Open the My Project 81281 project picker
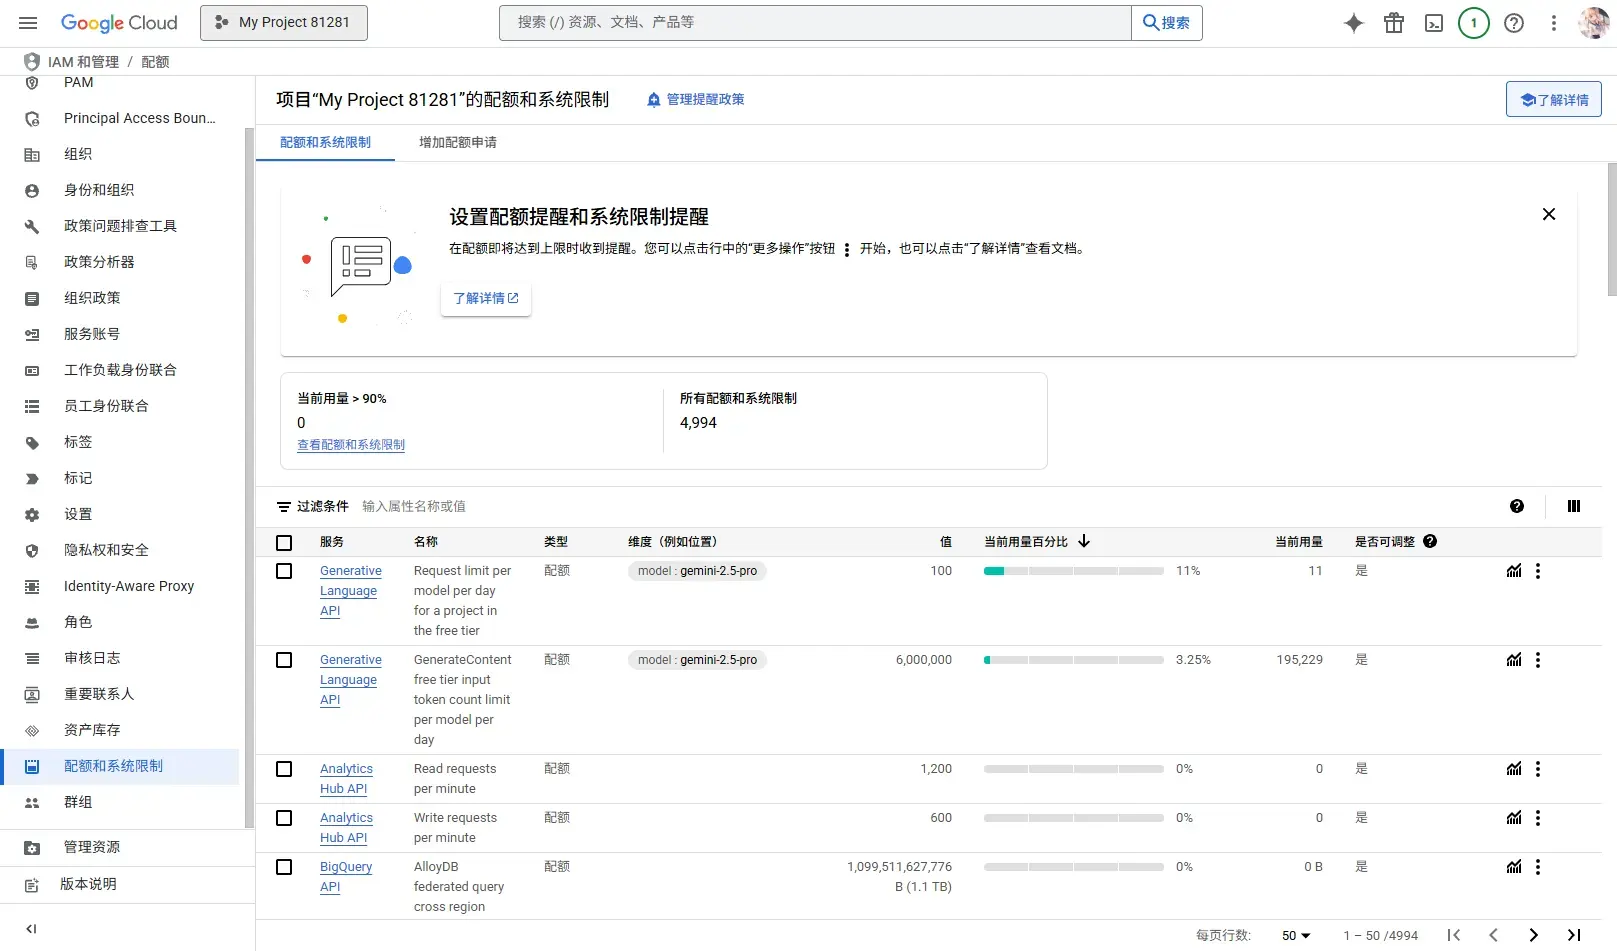 (x=284, y=23)
